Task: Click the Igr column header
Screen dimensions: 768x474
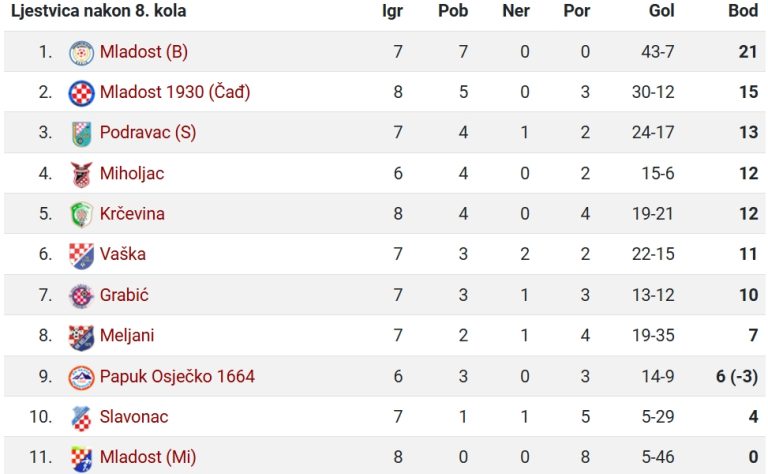Action: pos(392,11)
